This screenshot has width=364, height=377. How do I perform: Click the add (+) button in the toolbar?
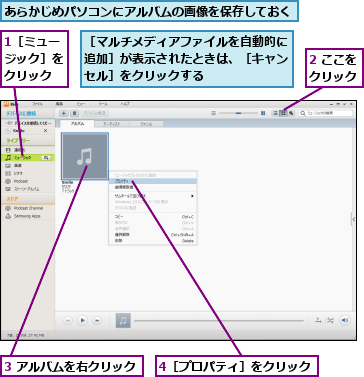tap(64, 113)
